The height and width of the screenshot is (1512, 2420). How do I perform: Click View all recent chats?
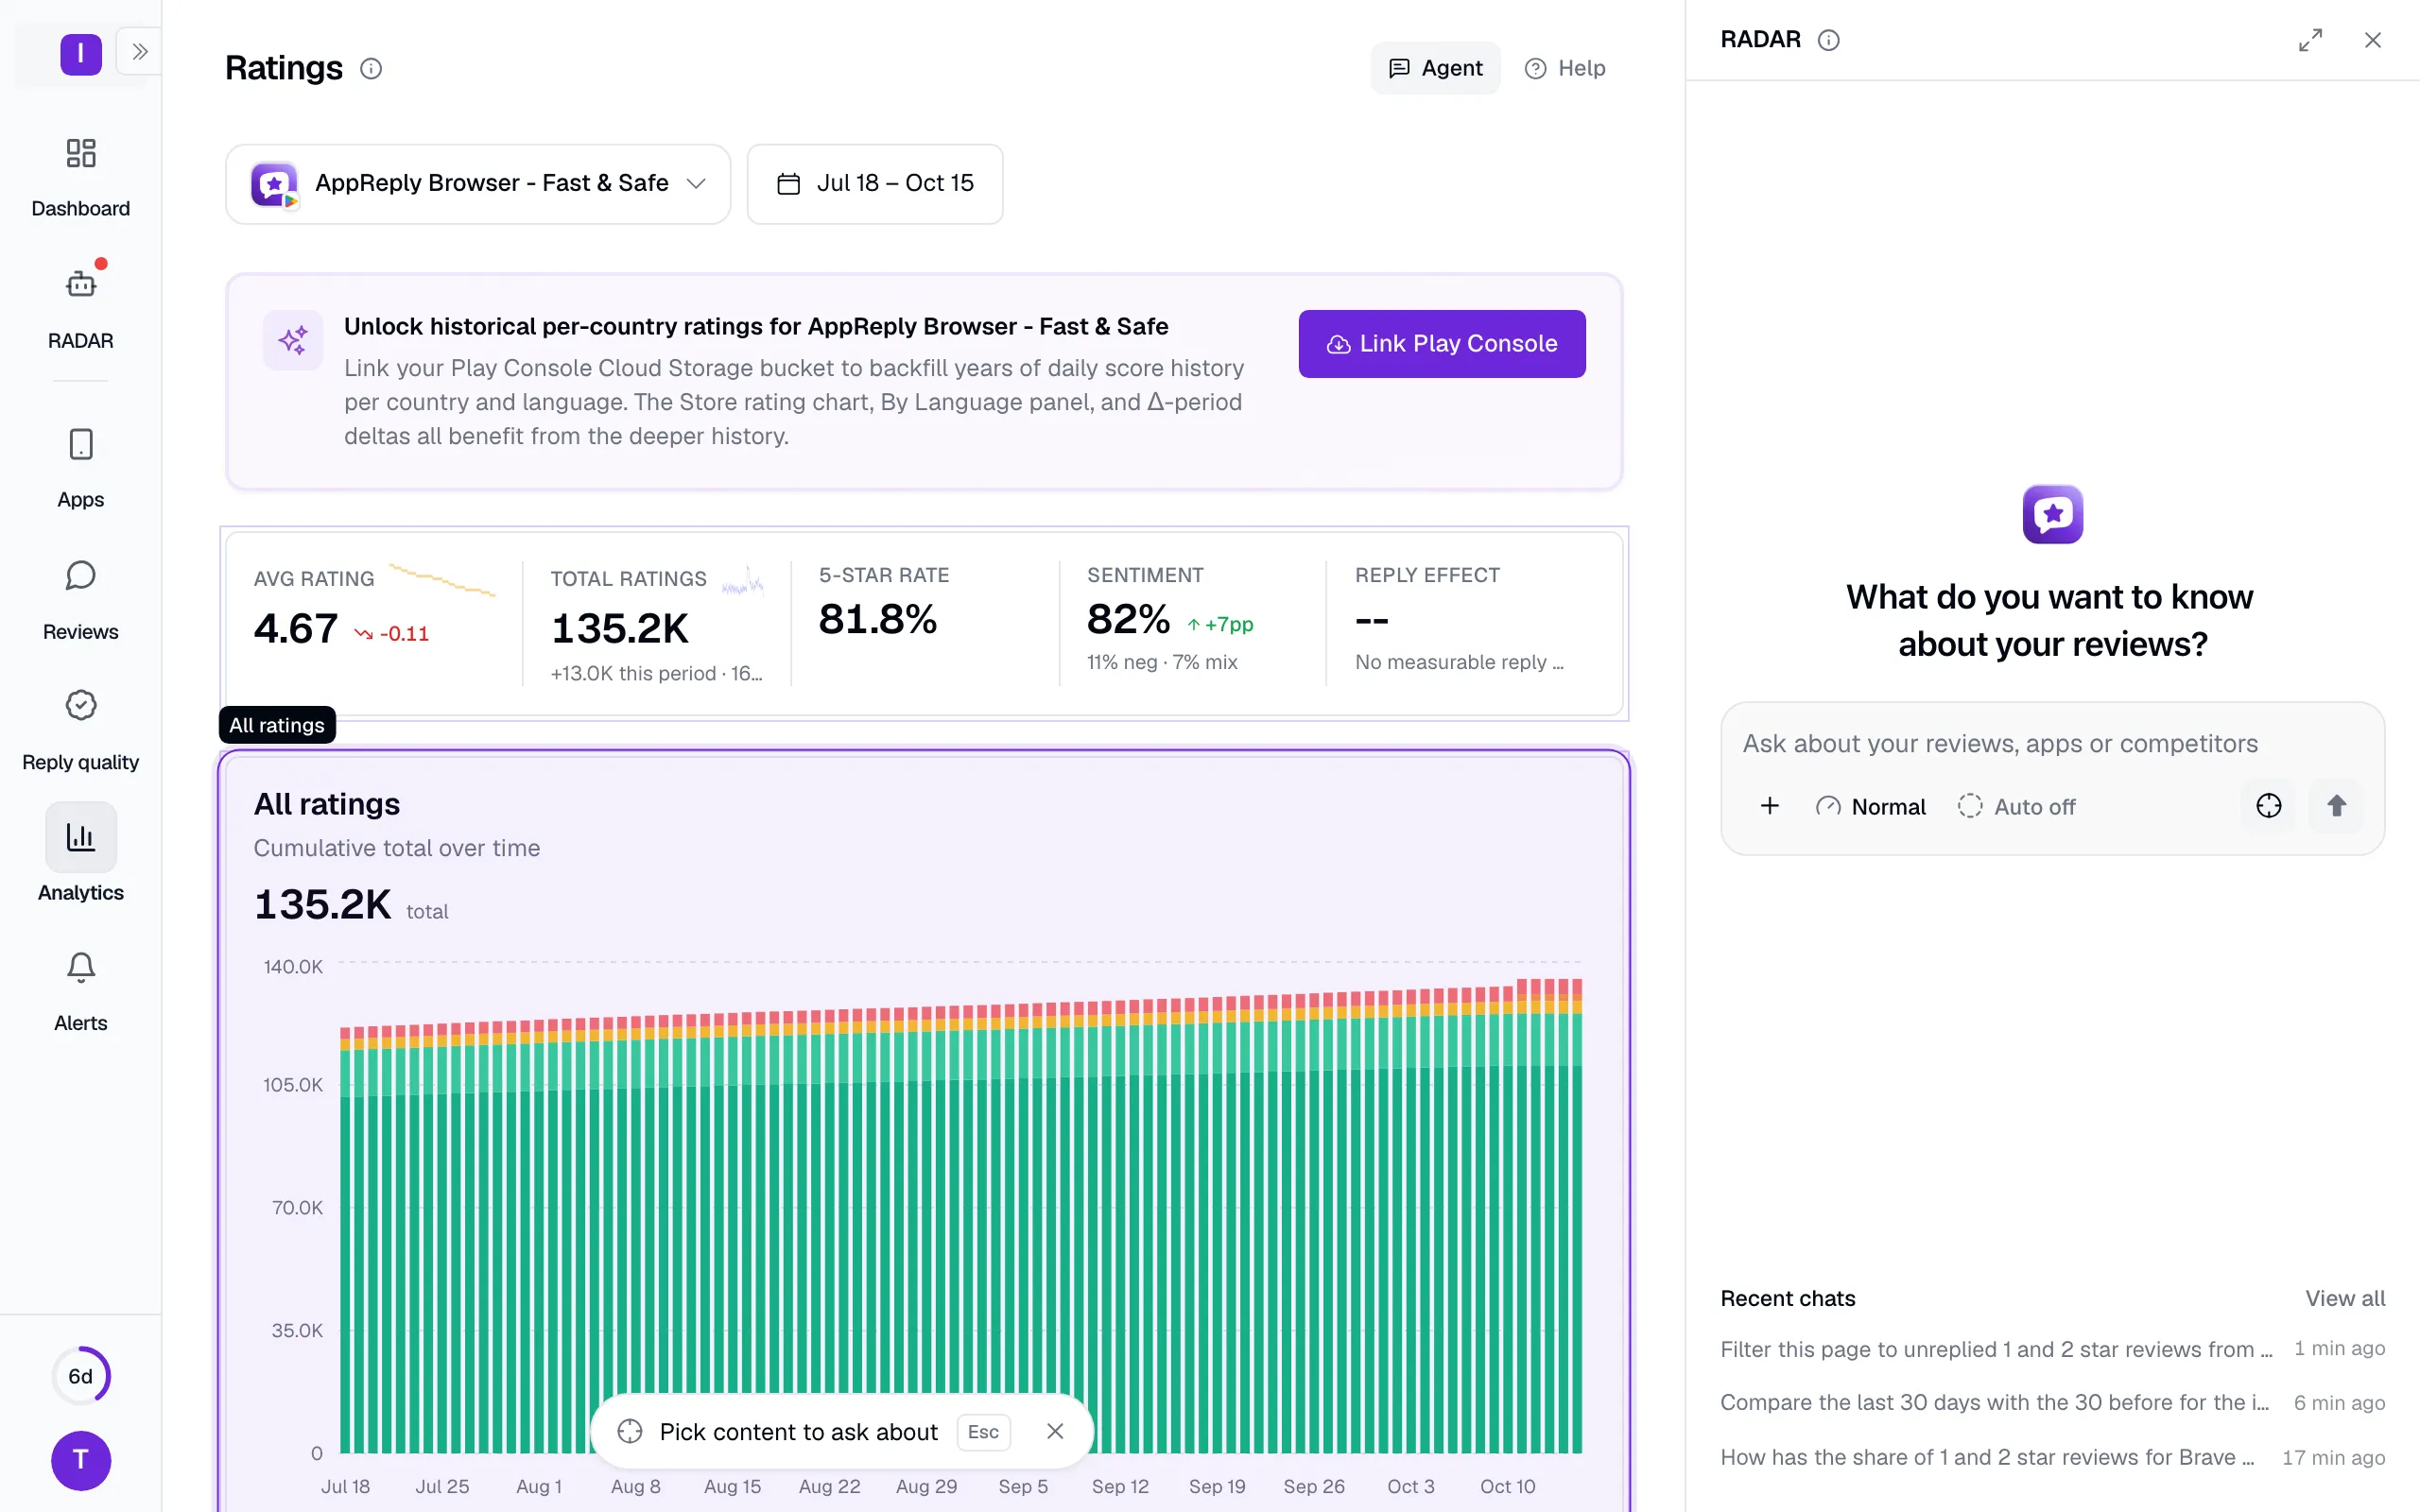tap(2344, 1298)
